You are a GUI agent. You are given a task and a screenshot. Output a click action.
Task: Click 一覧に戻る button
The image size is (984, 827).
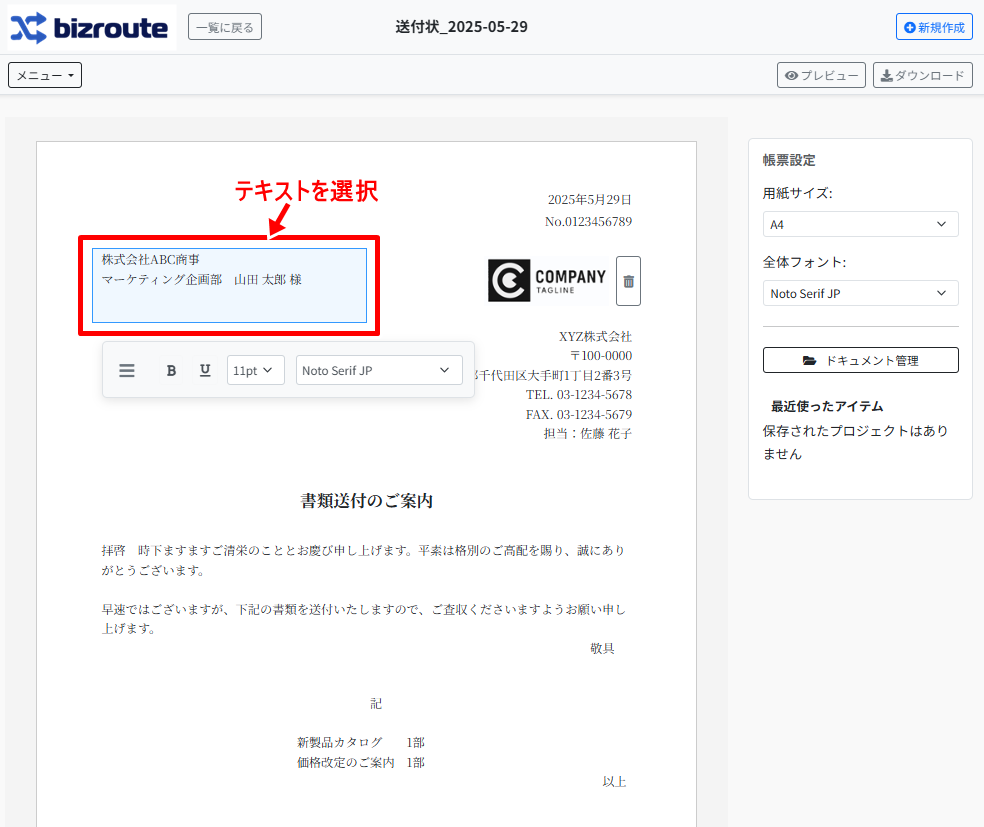click(225, 27)
